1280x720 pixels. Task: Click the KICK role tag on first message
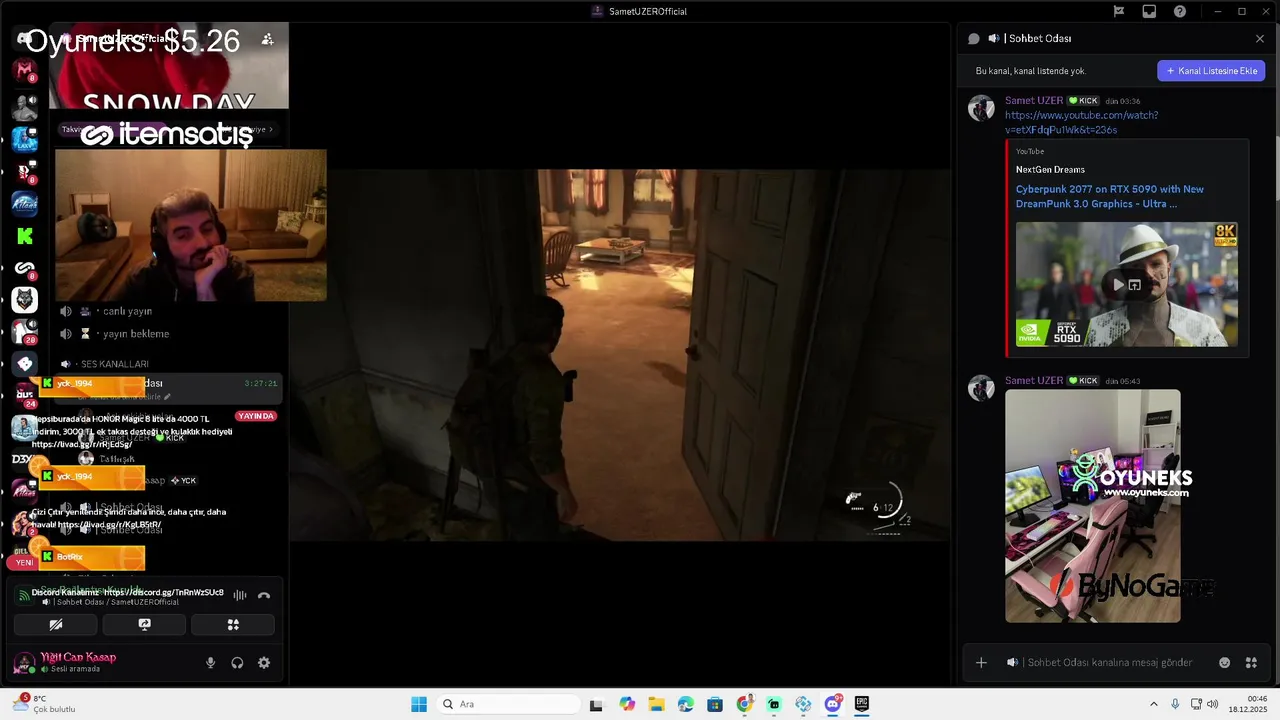(1083, 101)
